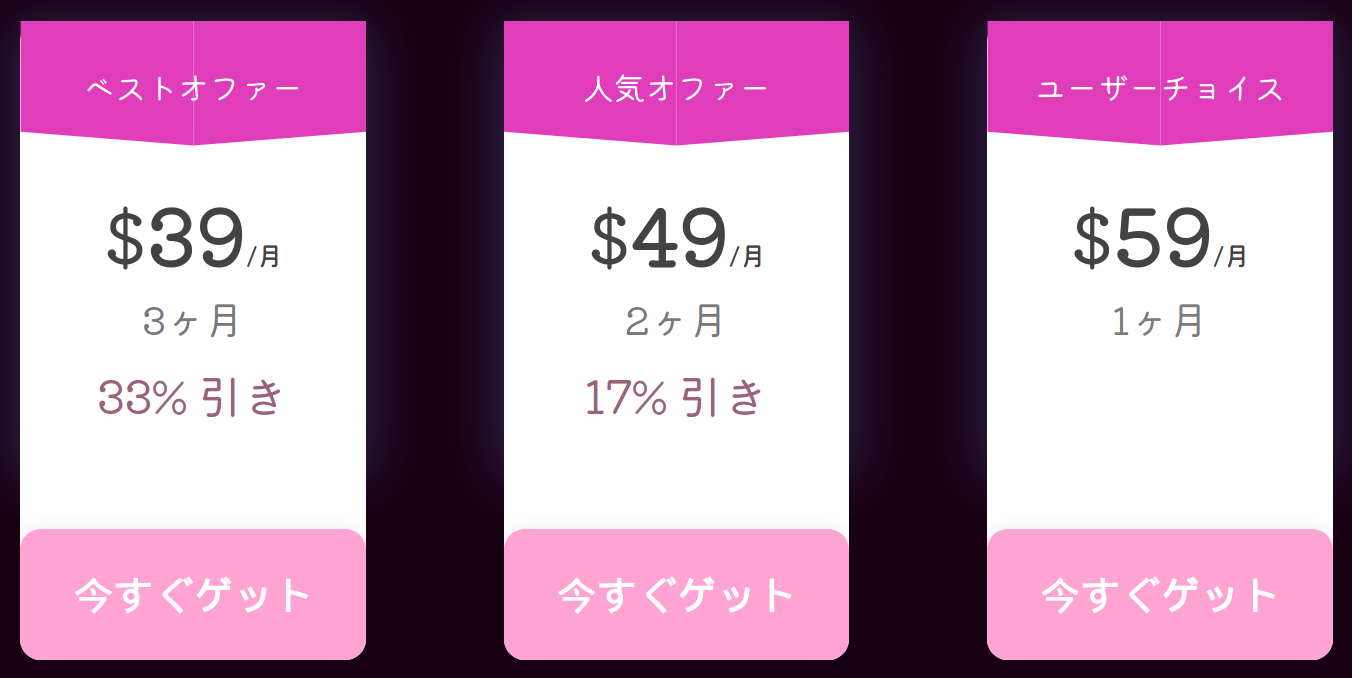
Task: Click dark gap between $49 and $59 cards
Action: point(918,340)
